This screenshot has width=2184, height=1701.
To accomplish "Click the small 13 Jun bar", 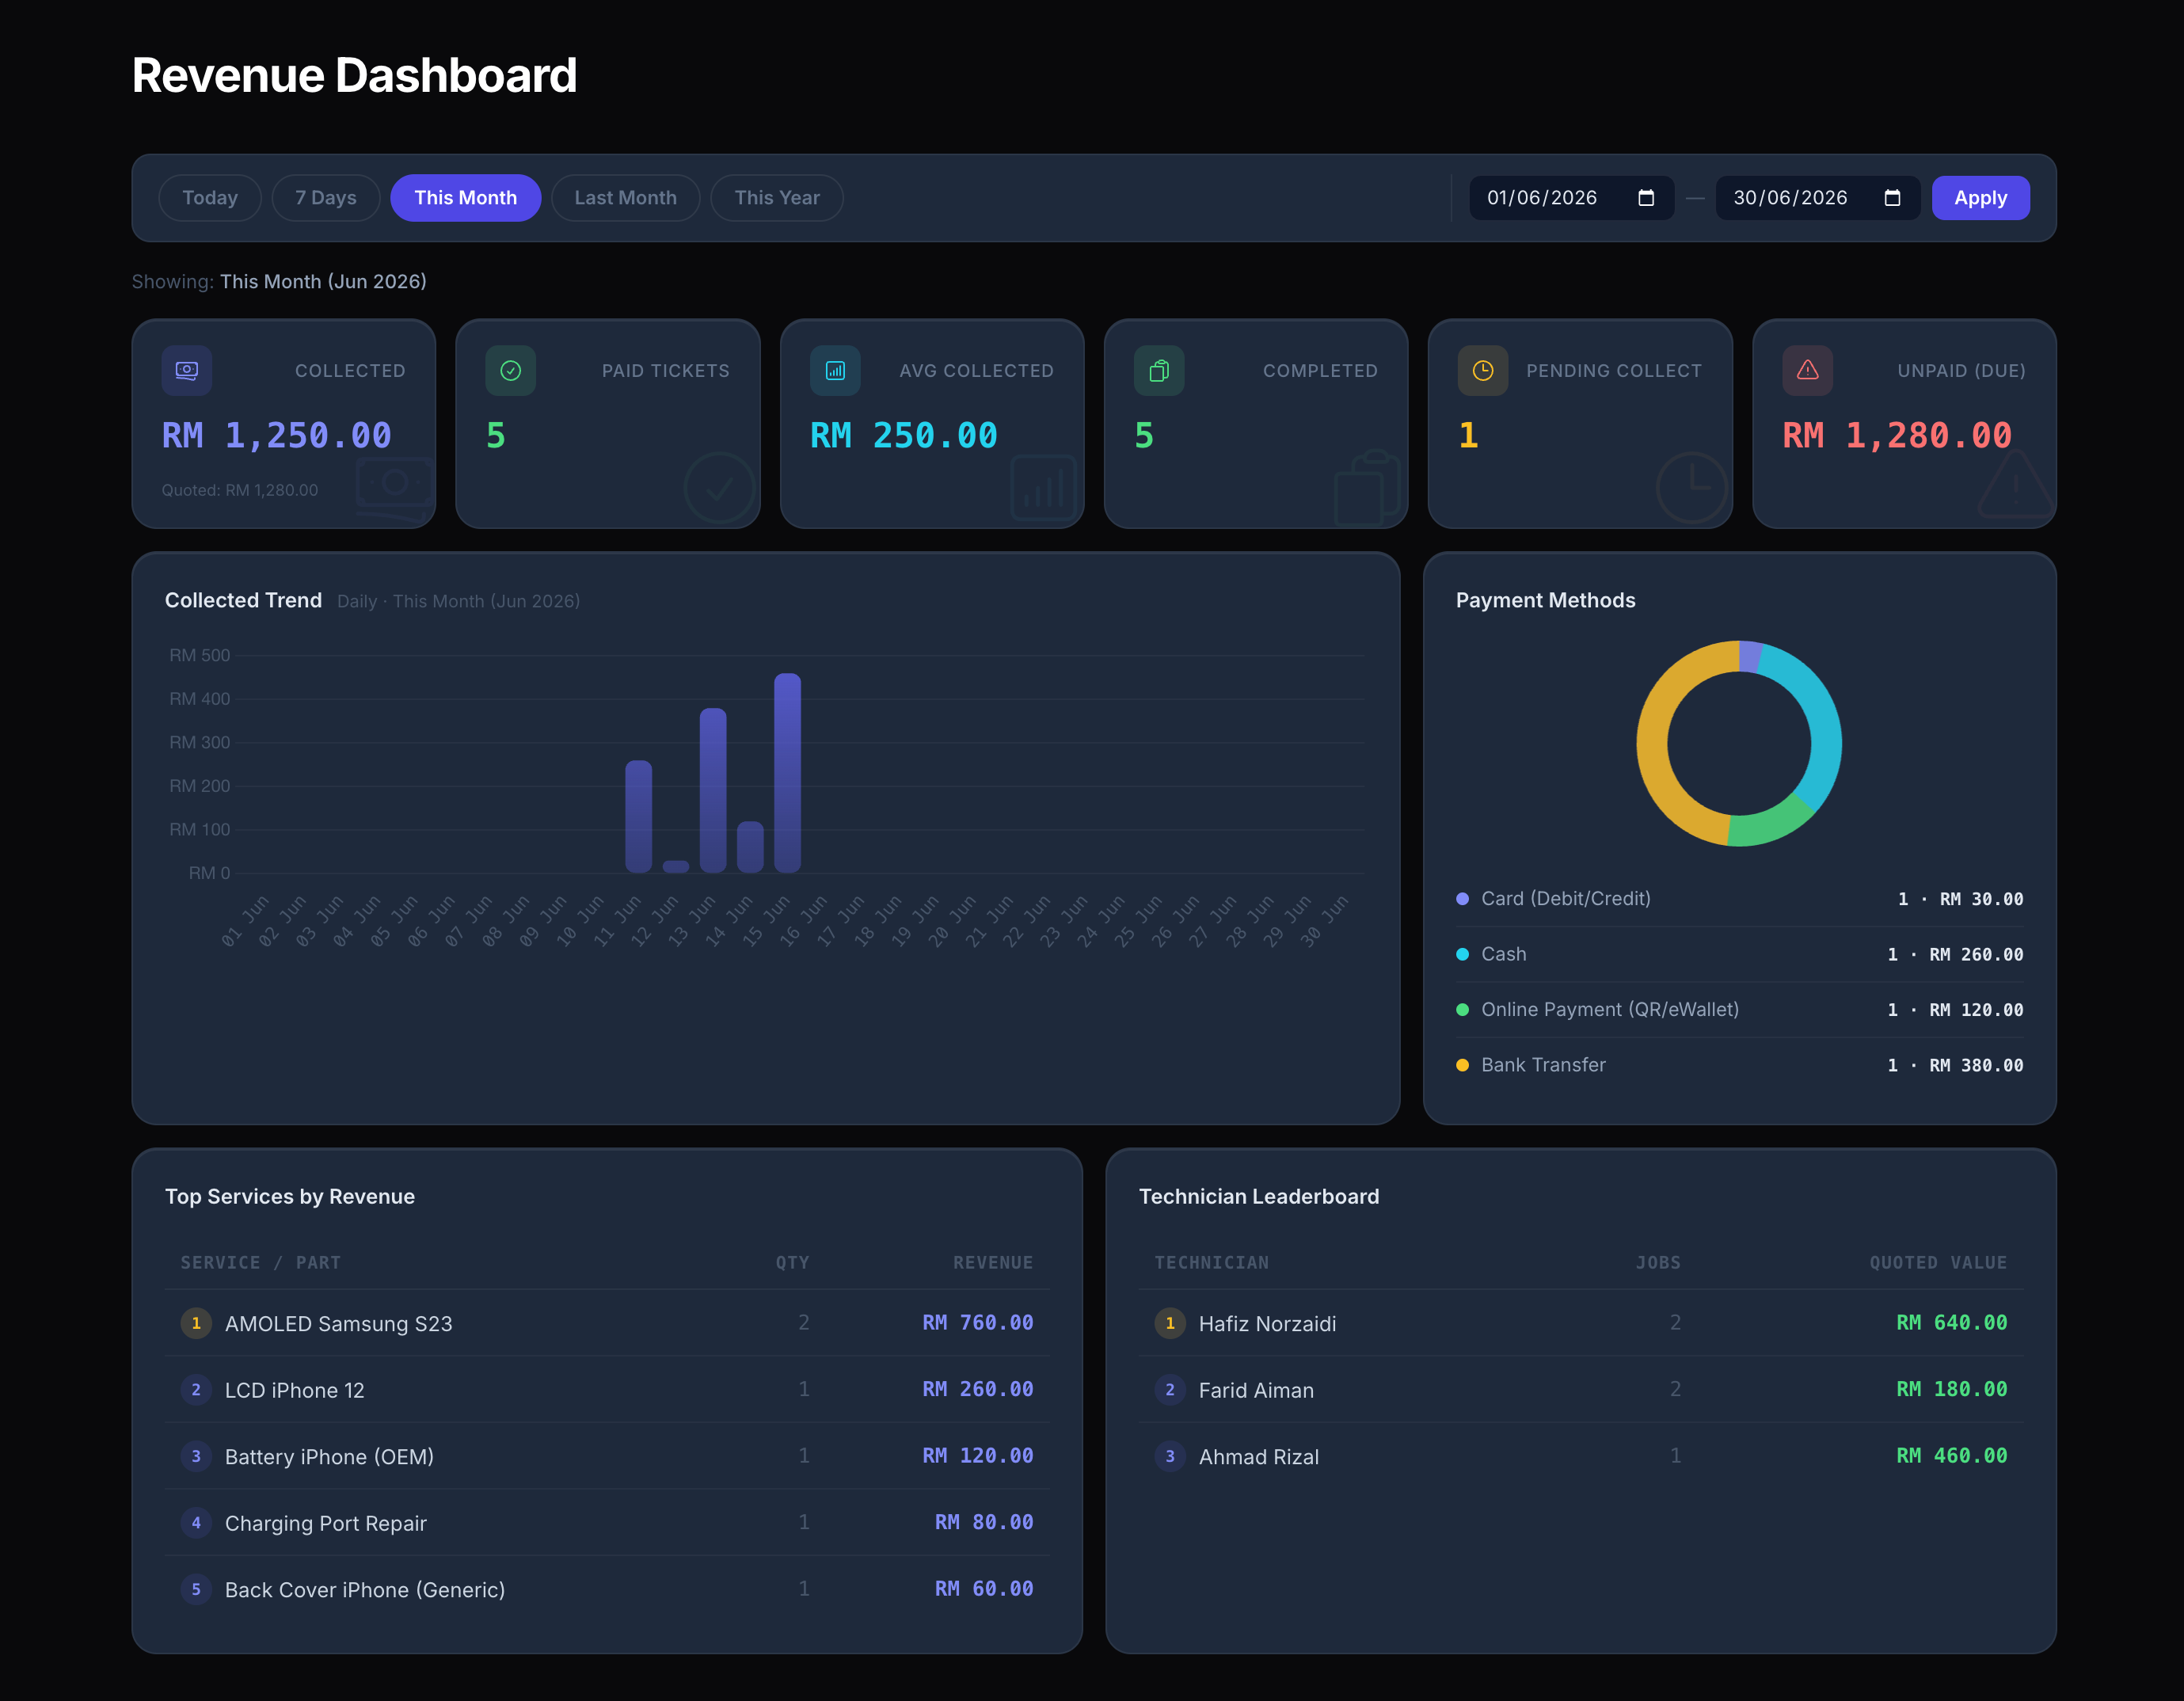I will (x=676, y=867).
